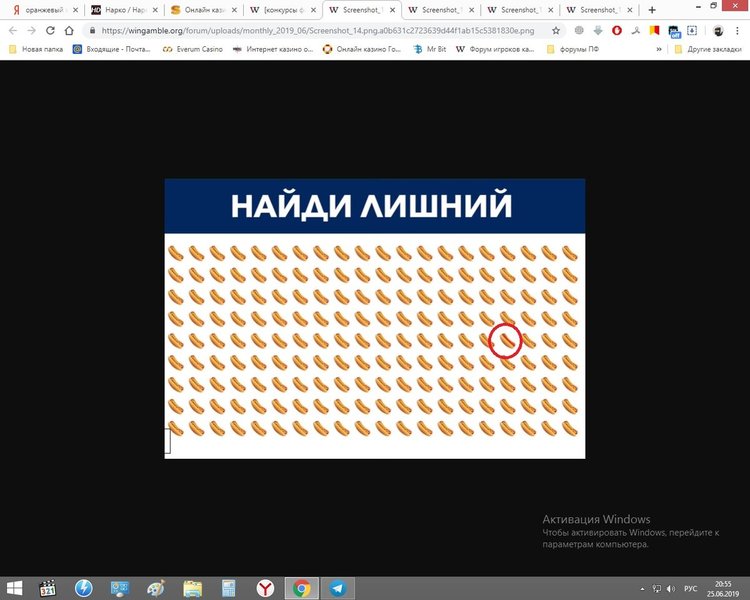Open the 'Форум игроков ка...' bookmark
This screenshot has height=600, width=750.
point(495,49)
